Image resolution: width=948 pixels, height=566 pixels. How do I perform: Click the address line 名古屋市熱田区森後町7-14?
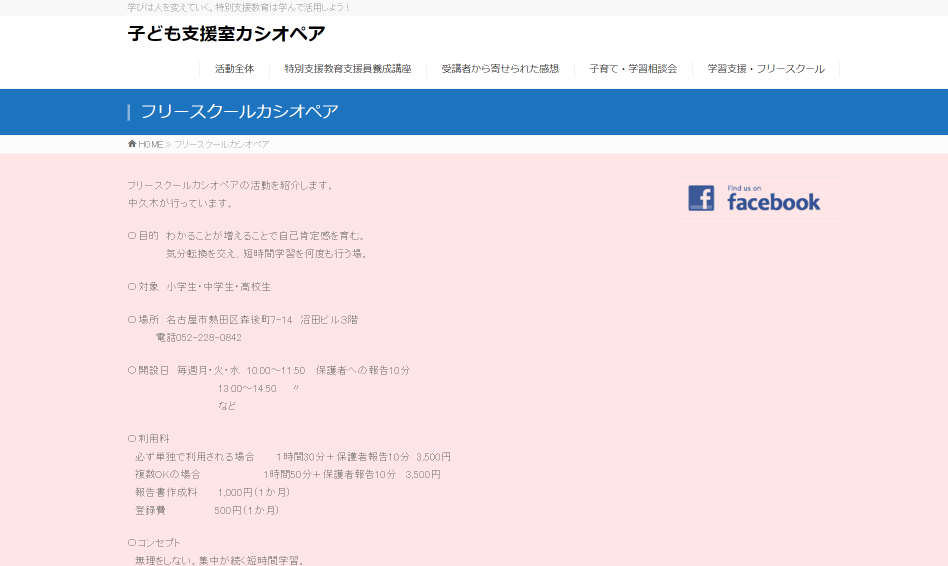point(230,320)
